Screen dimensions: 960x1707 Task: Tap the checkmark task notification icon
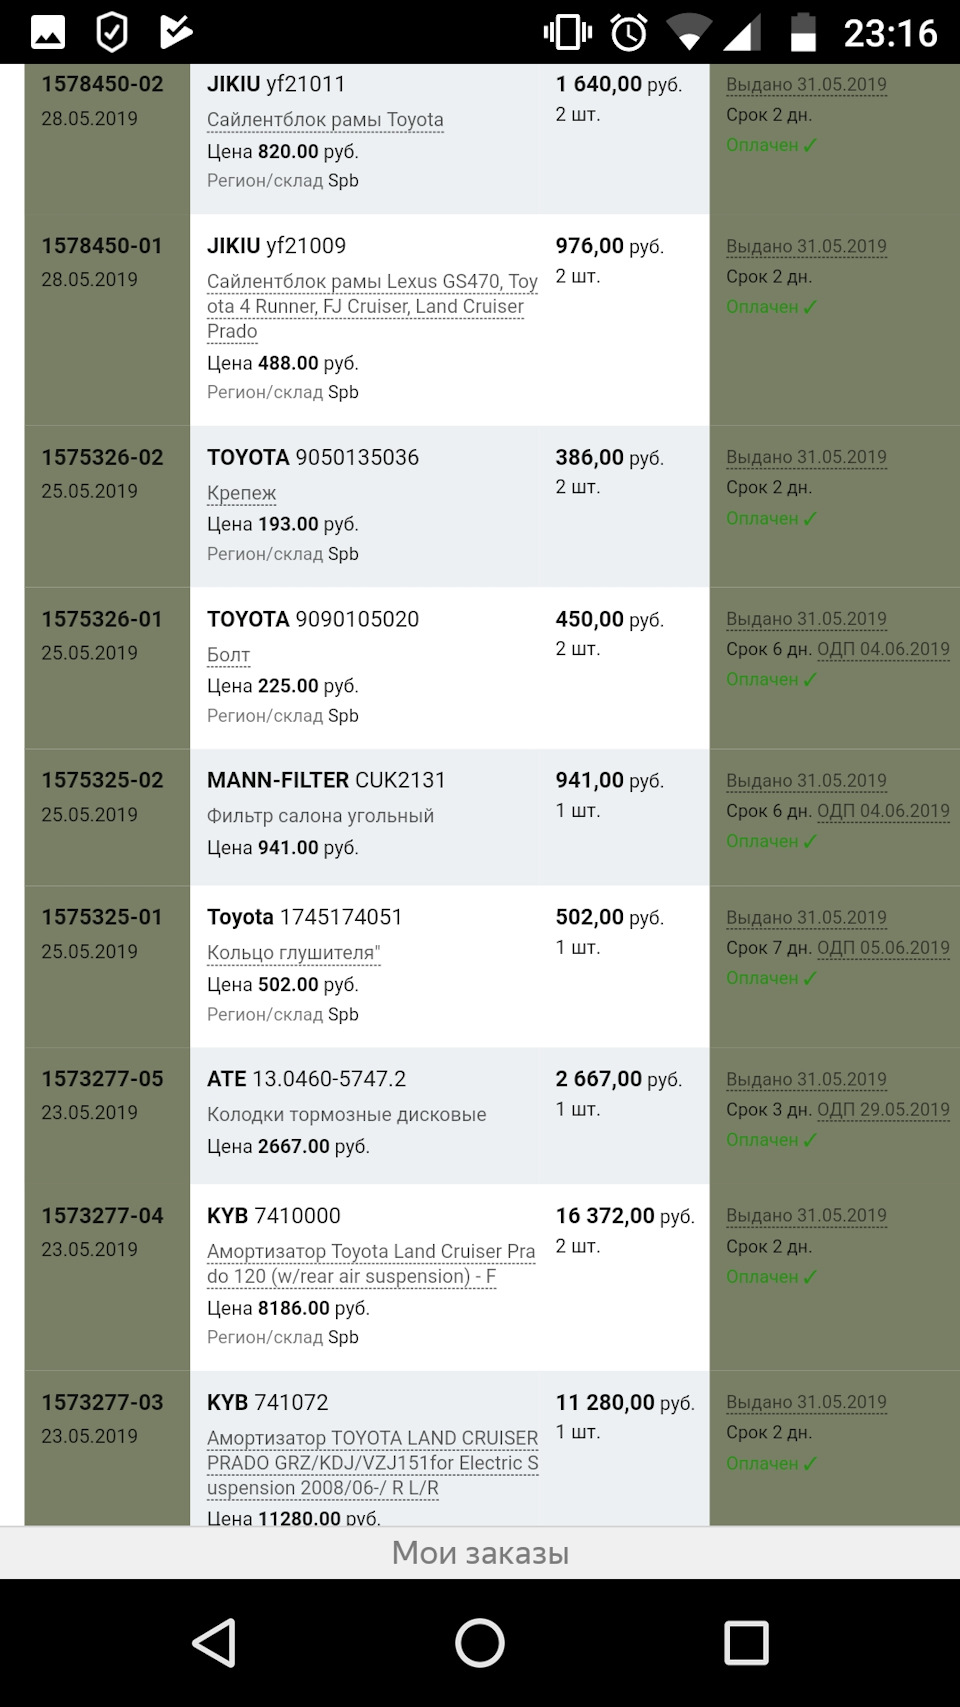[x=175, y=33]
